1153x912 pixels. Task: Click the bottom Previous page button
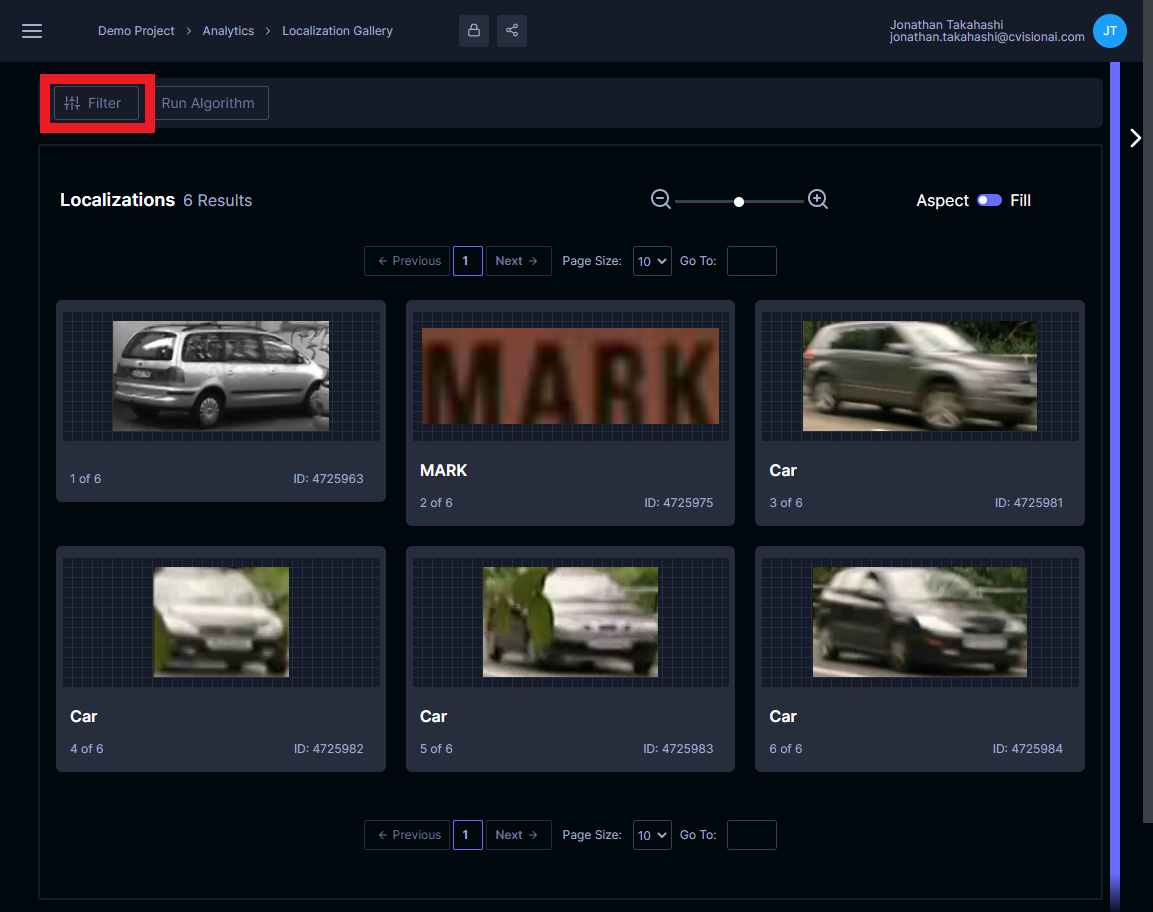click(x=407, y=835)
